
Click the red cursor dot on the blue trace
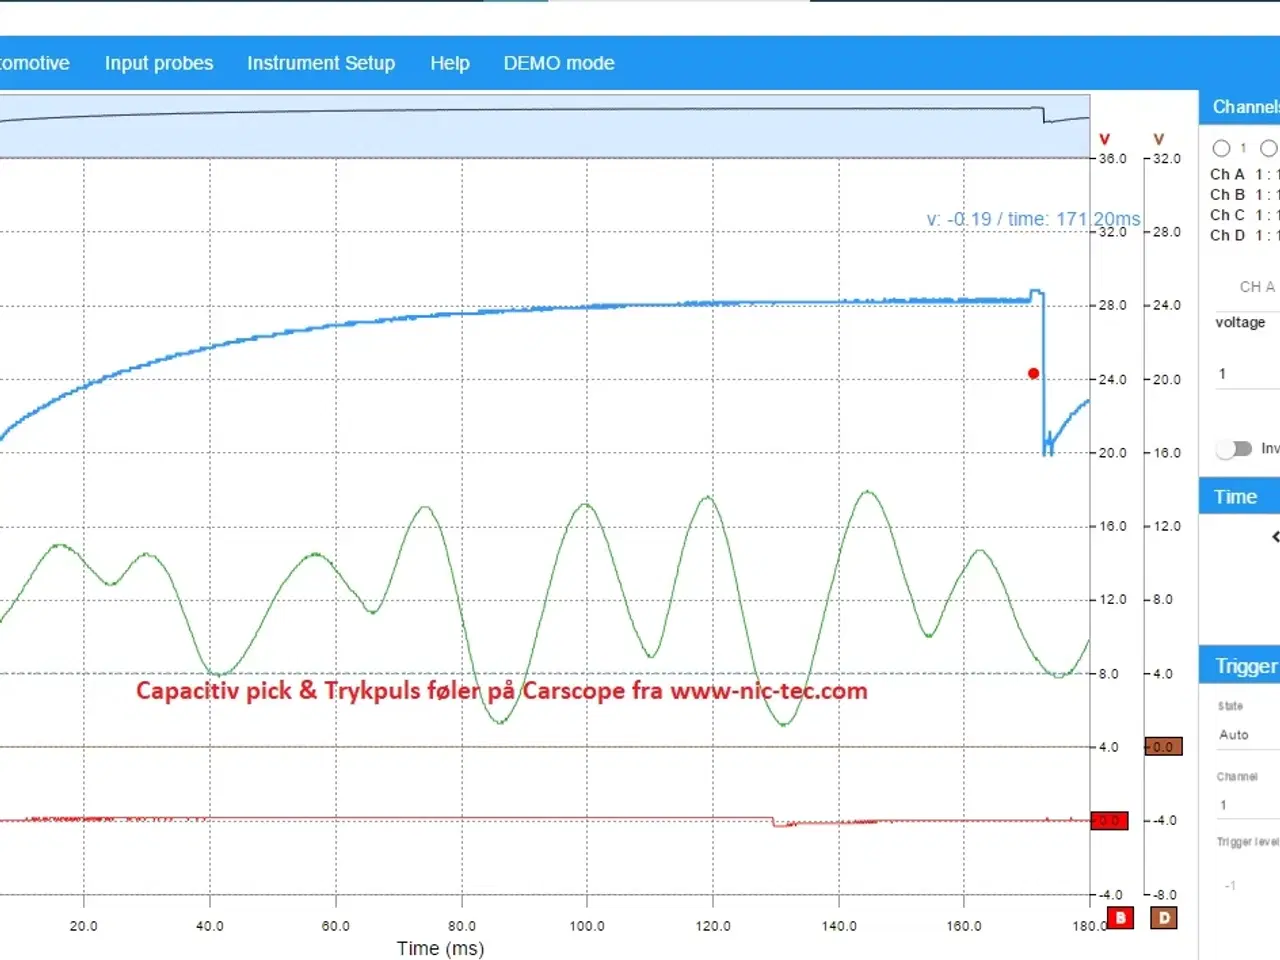coord(1033,374)
